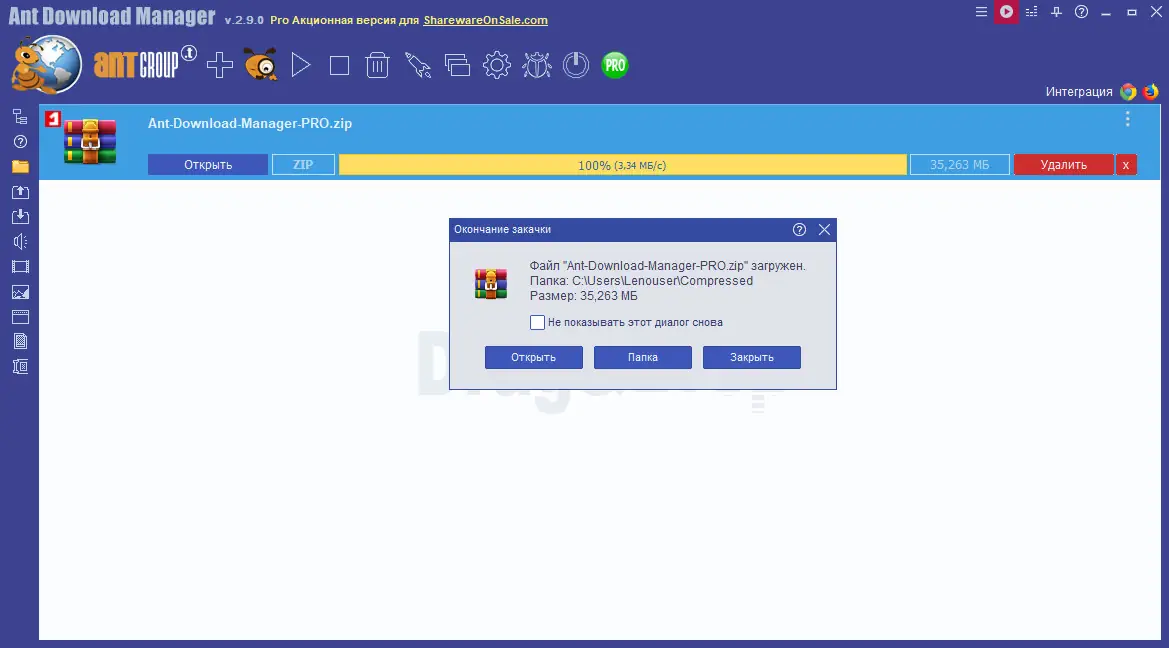Click the archive thumbnail in download row
Screen dimensions: 1169x648
[x=90, y=142]
